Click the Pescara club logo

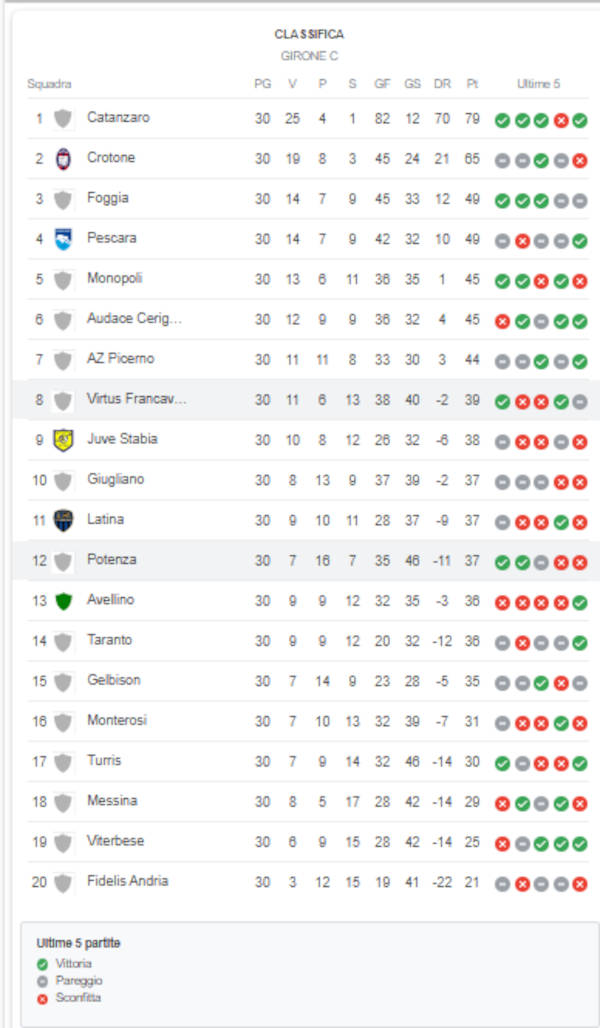tap(63, 239)
